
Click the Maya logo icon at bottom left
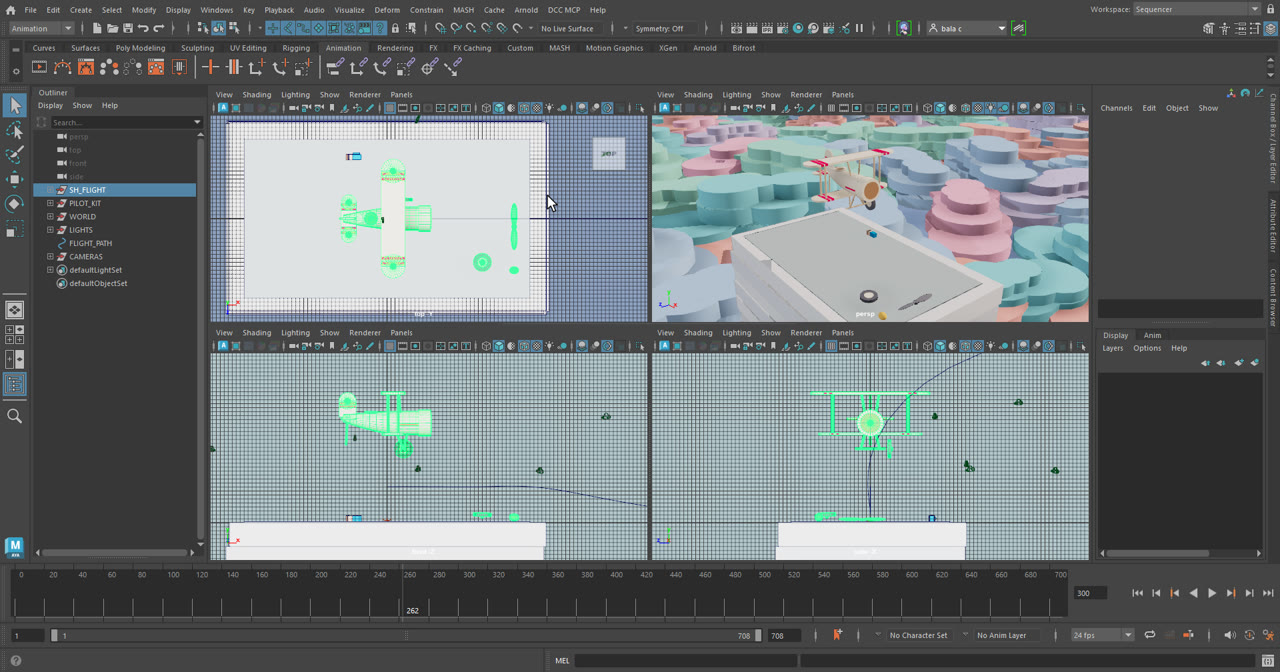14,546
